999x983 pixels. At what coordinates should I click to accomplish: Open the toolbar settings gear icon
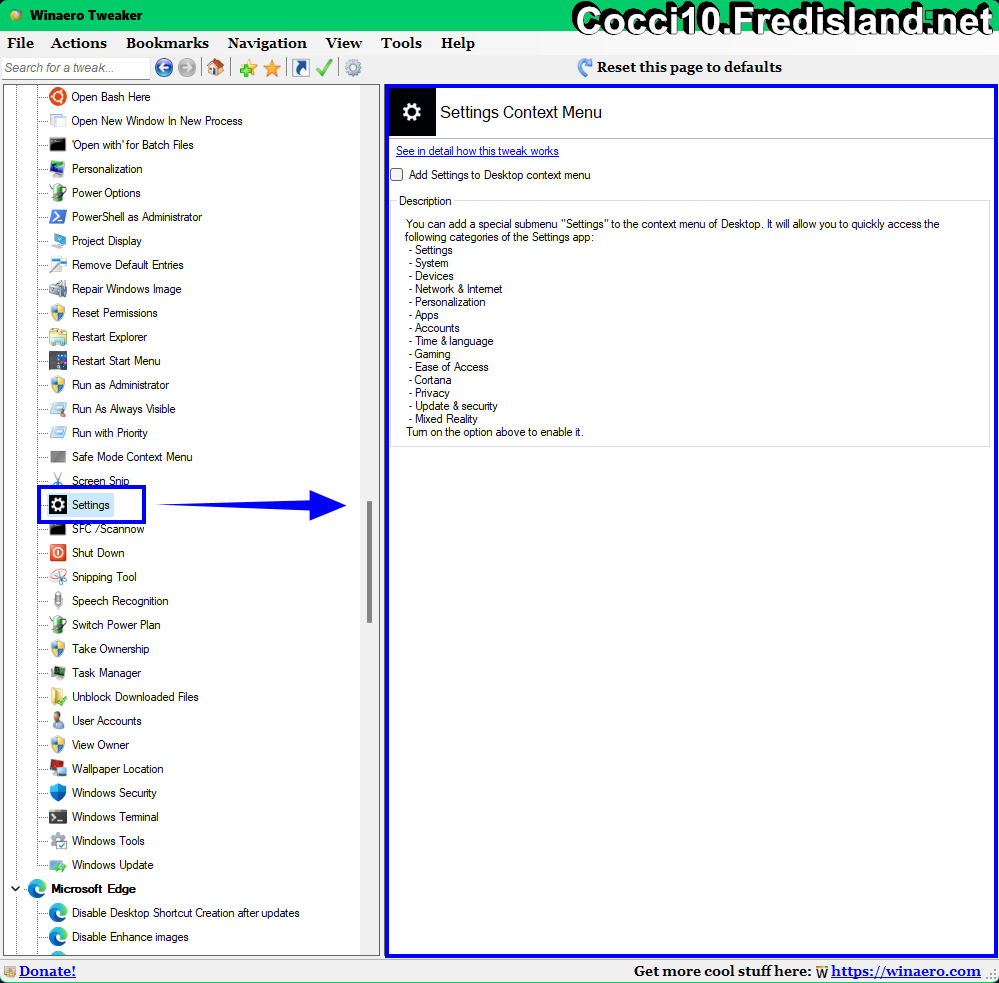click(x=353, y=68)
